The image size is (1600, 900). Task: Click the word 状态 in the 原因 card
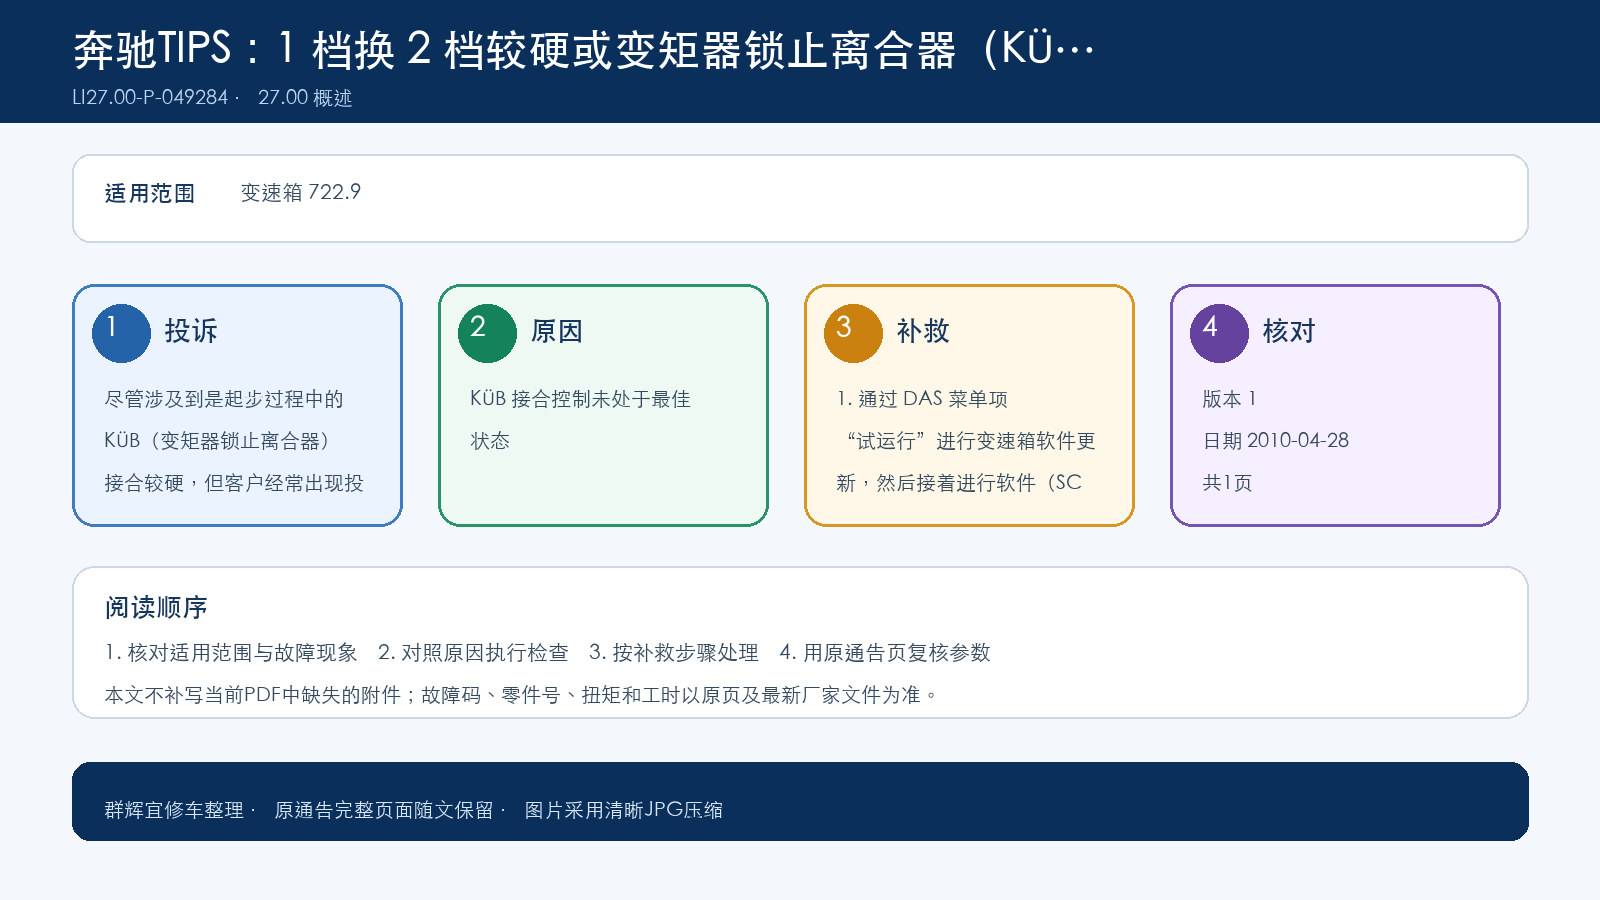coord(491,441)
